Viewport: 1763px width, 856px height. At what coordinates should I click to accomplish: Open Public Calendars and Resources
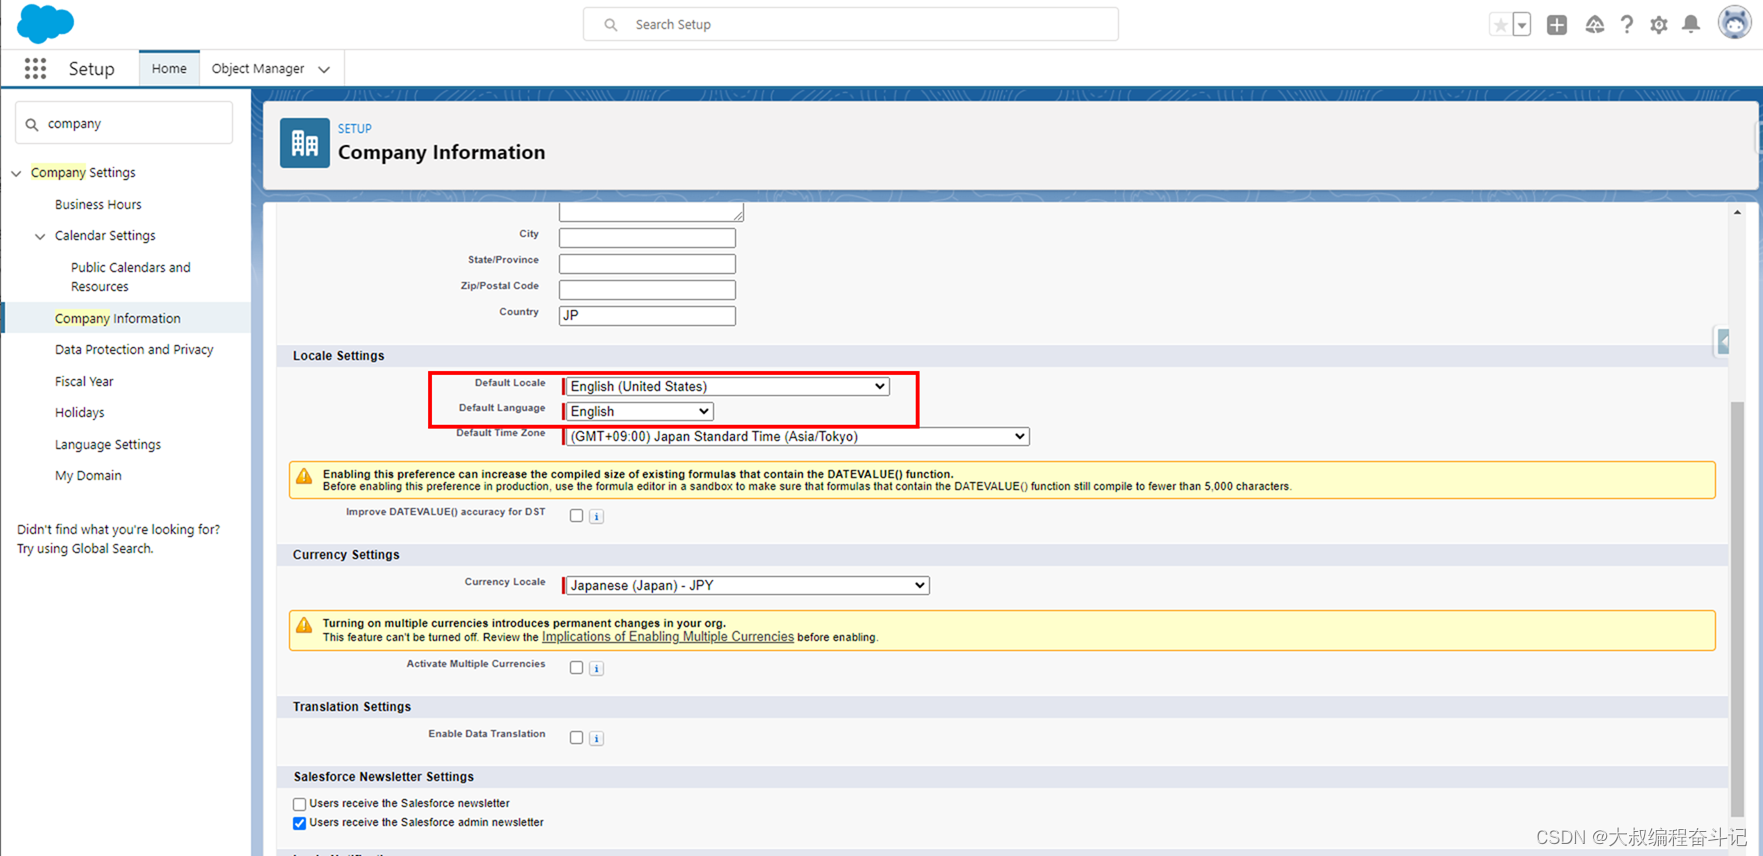tap(131, 277)
